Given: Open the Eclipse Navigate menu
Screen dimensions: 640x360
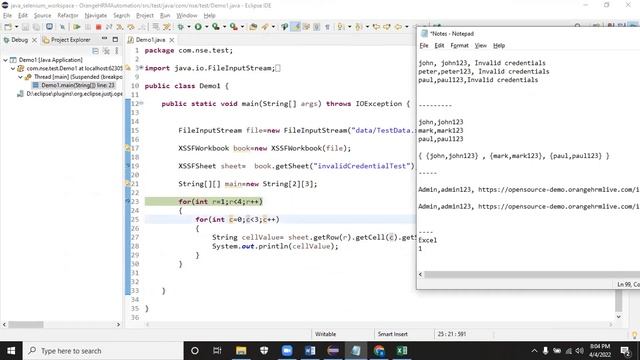Looking at the screenshot, I should 96,16.
